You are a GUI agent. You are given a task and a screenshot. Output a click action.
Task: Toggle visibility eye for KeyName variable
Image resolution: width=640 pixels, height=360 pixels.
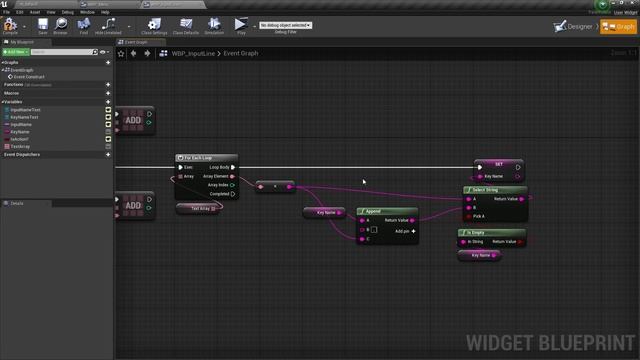[x=108, y=132]
